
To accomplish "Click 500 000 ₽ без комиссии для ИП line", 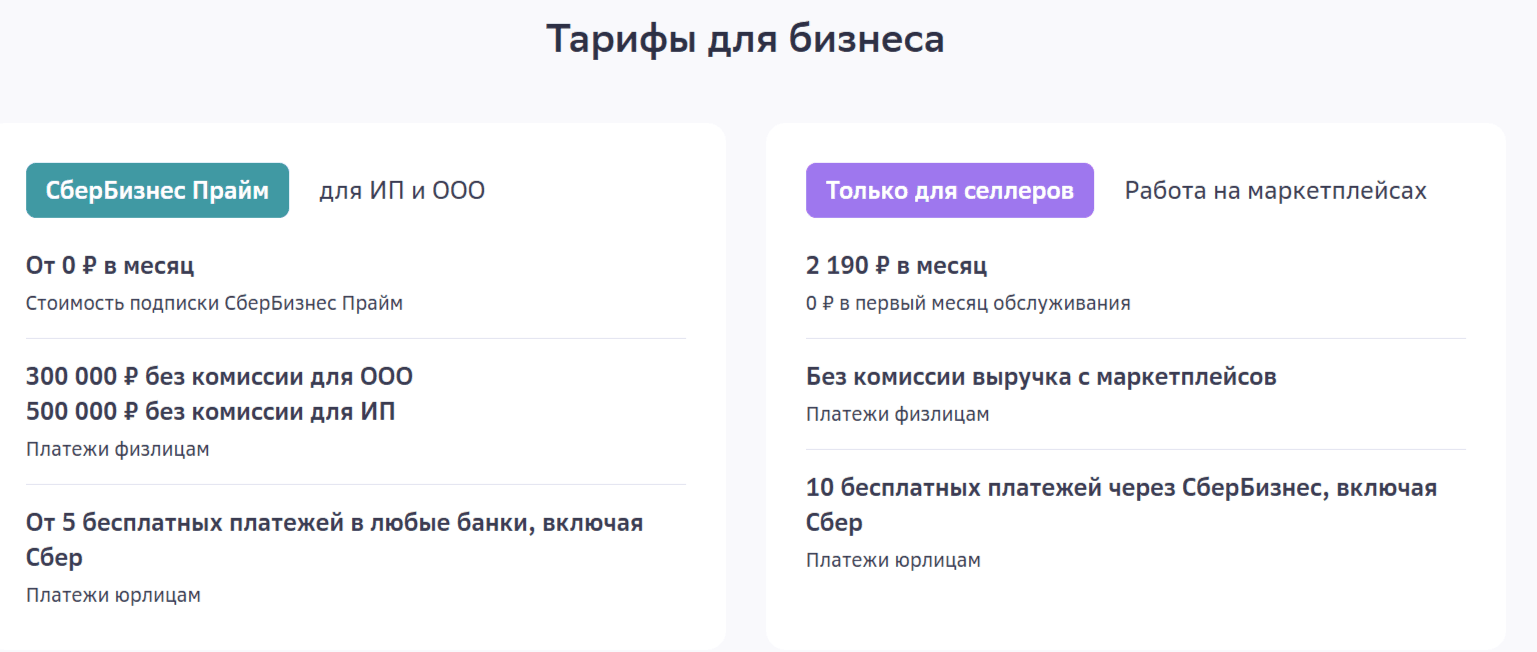I will (209, 410).
